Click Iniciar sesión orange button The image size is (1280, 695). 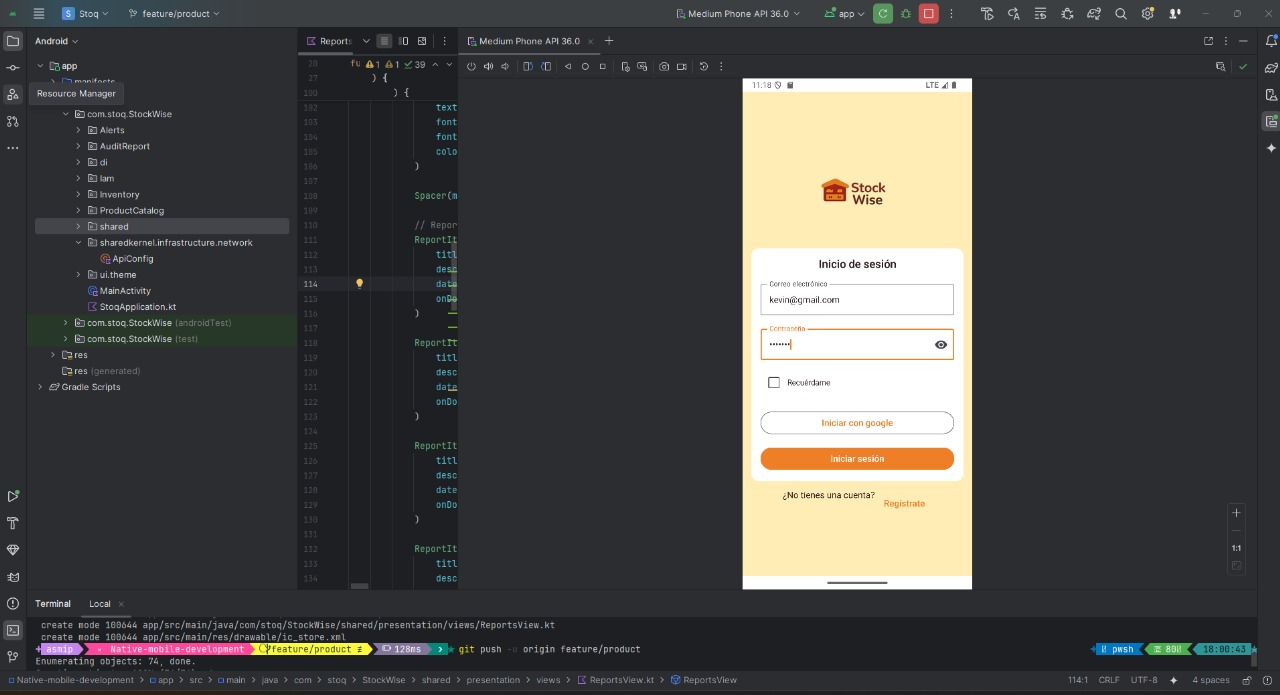click(857, 459)
